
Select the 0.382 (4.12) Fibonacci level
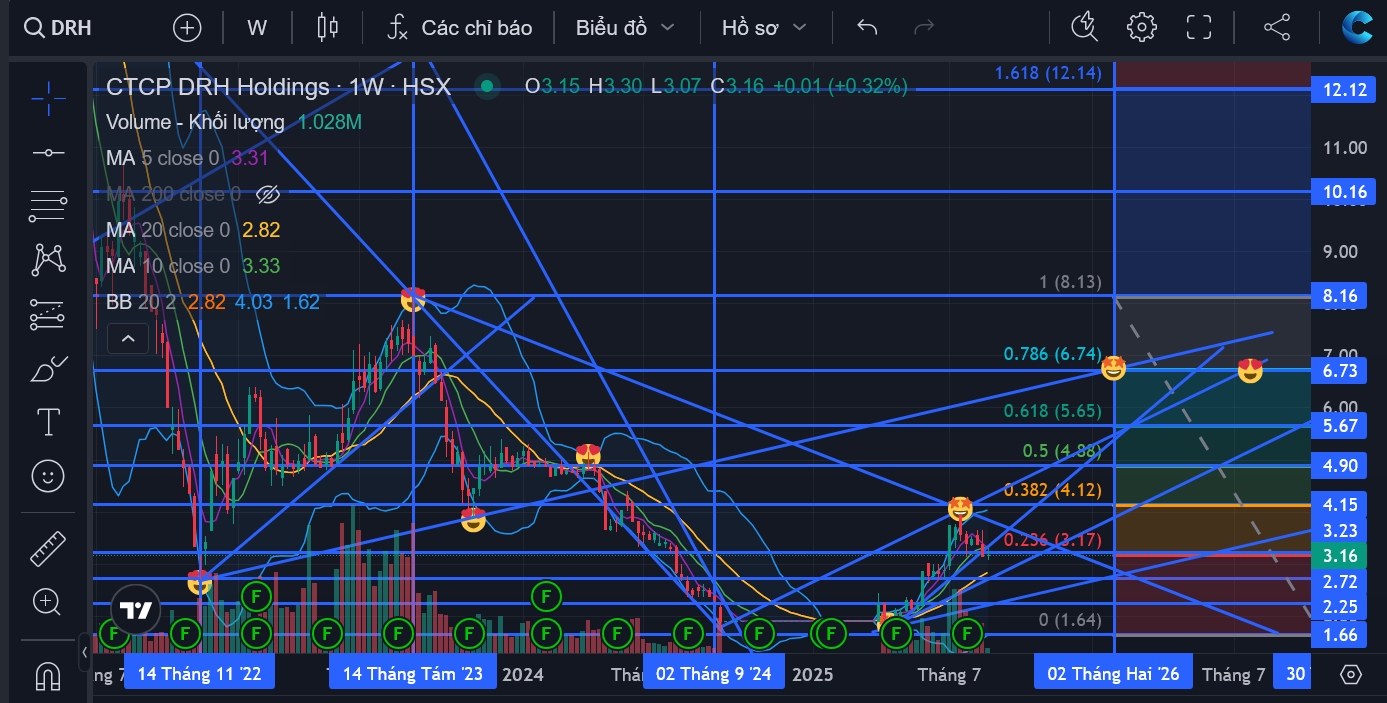coord(1052,490)
